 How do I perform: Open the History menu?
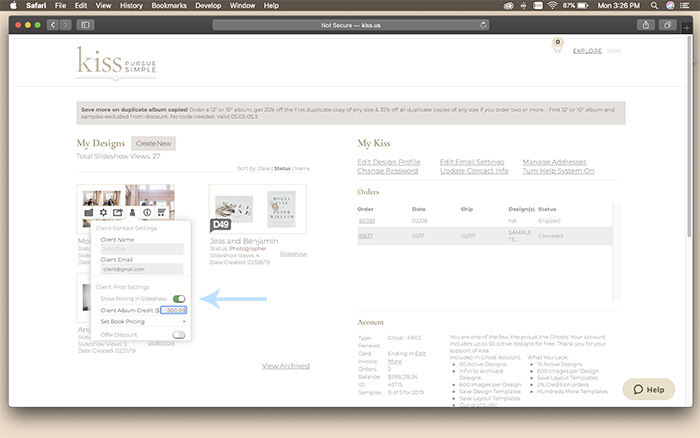131,6
